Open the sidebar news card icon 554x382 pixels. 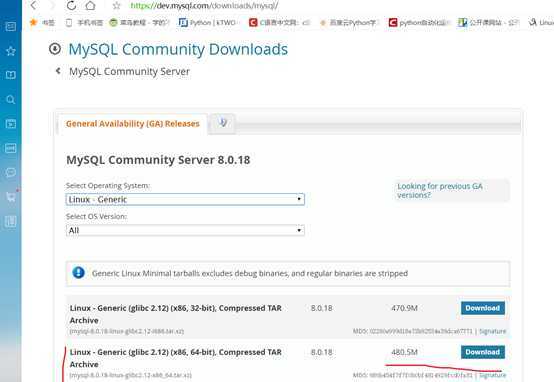(x=11, y=27)
